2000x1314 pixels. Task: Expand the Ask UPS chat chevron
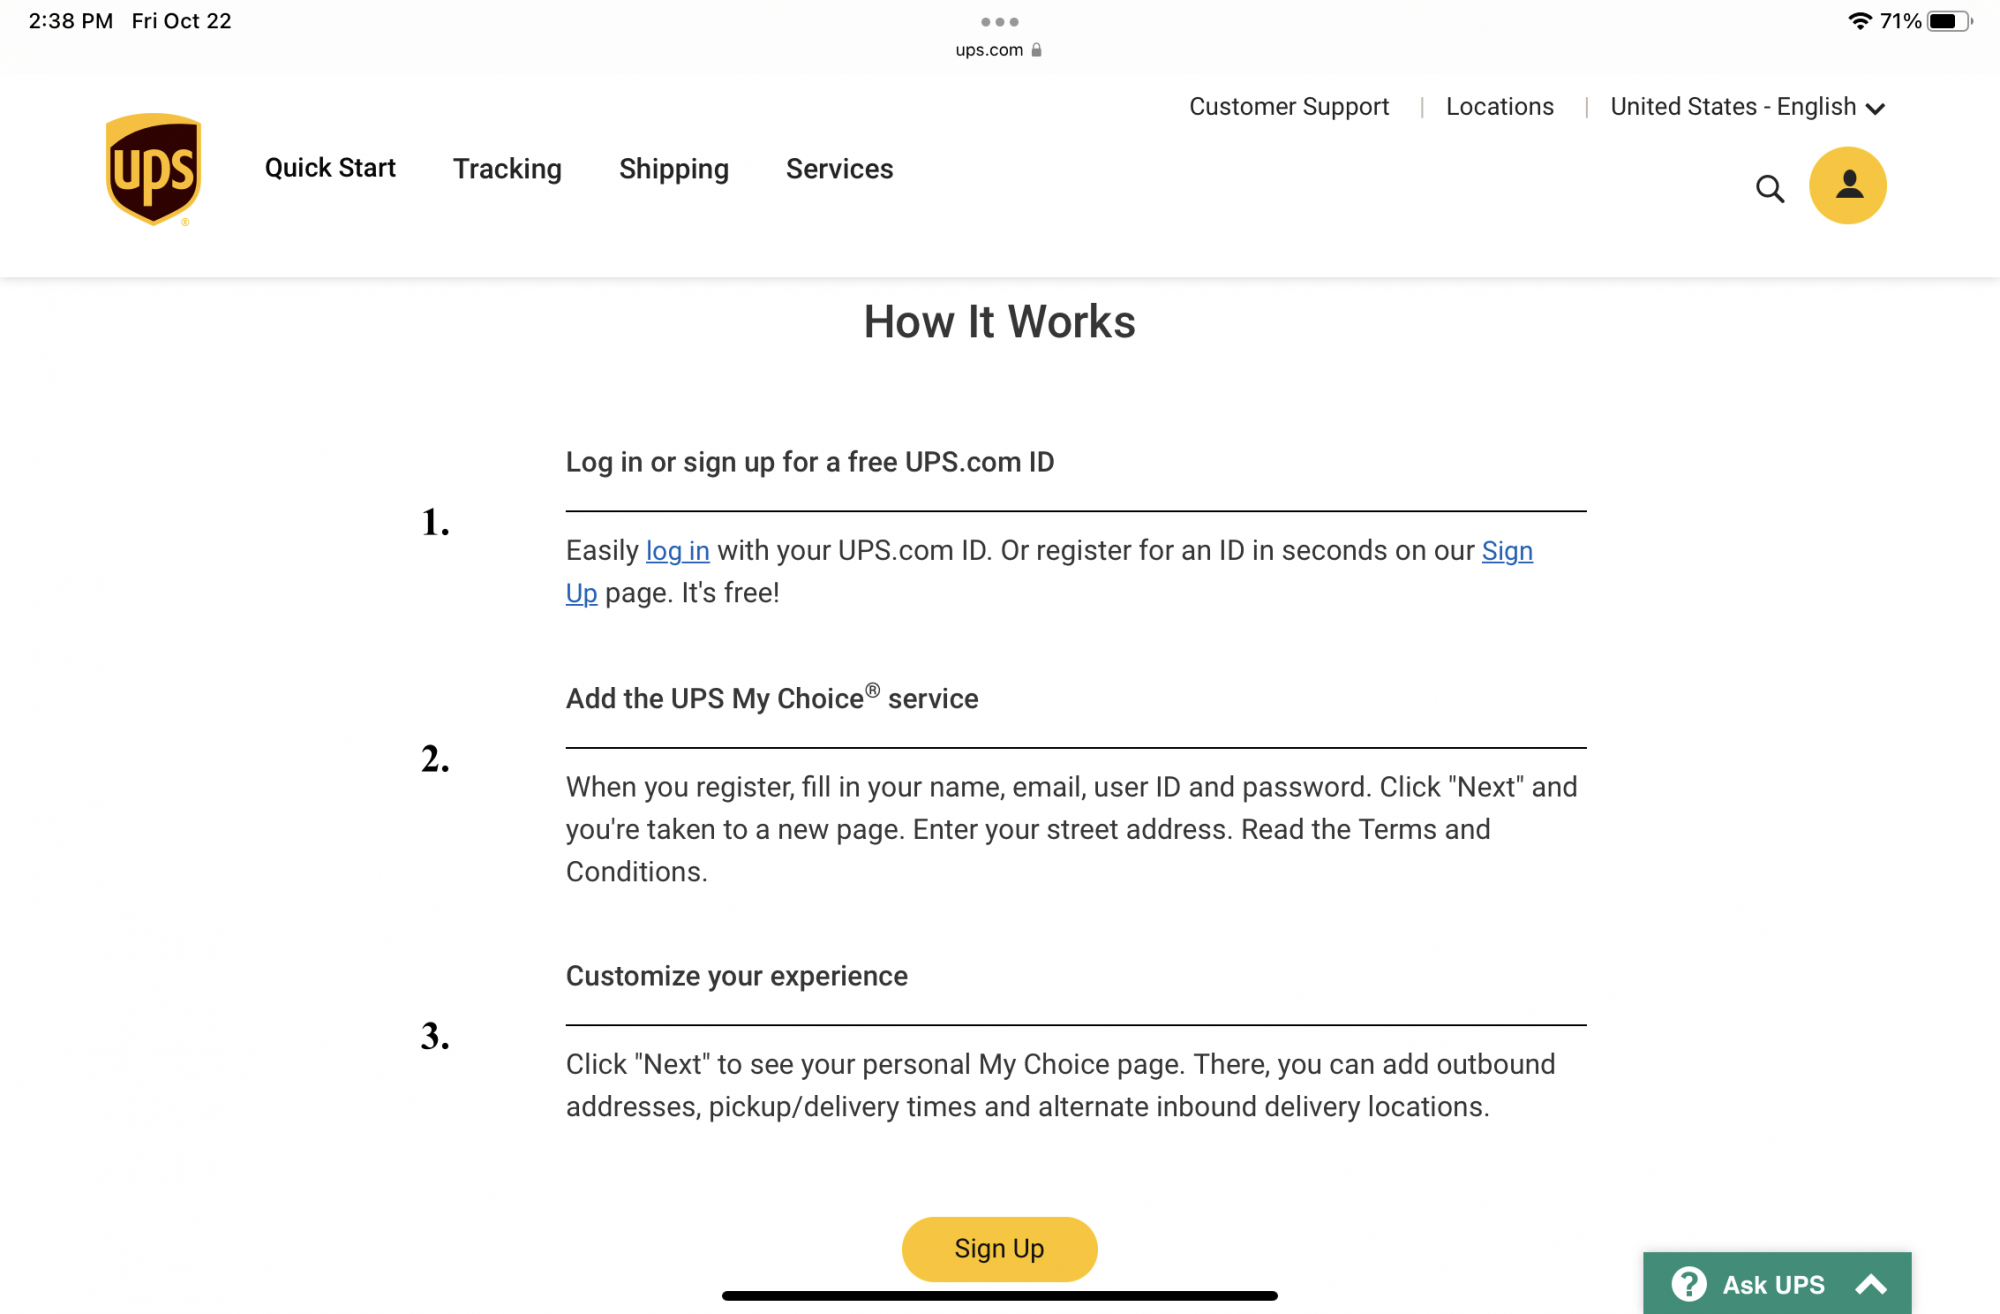click(x=1871, y=1284)
